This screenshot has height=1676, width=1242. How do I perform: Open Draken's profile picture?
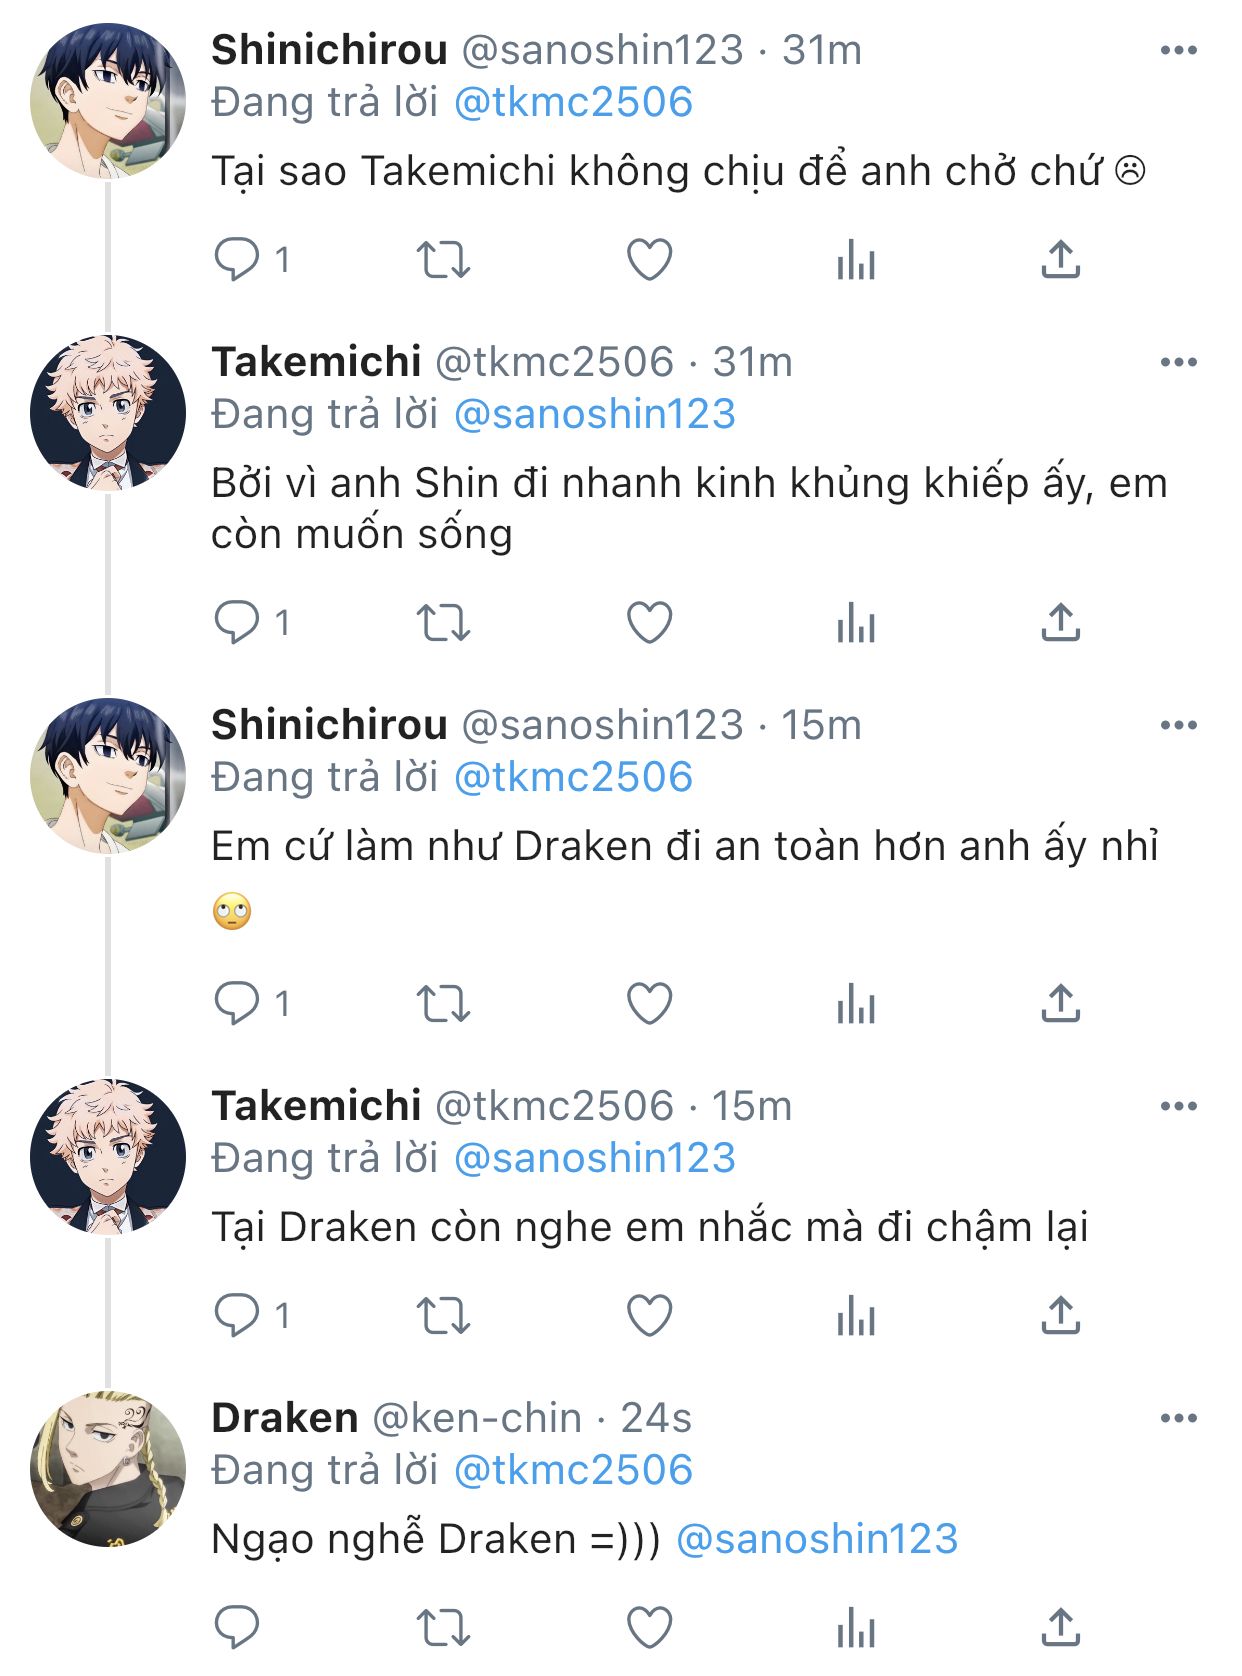[108, 1469]
